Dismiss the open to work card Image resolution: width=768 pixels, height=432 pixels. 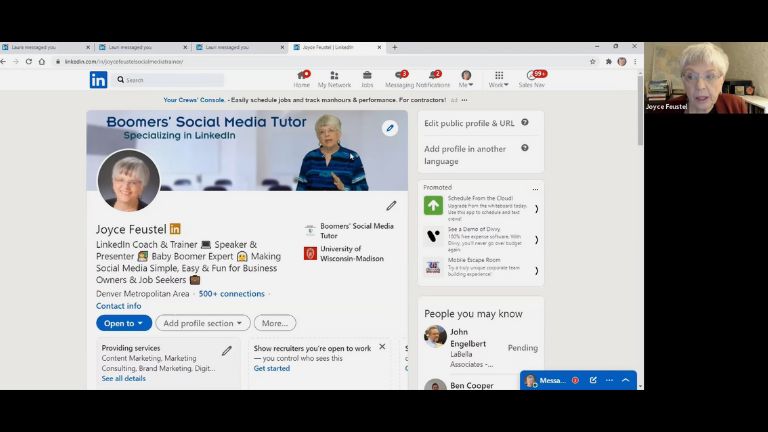point(382,347)
